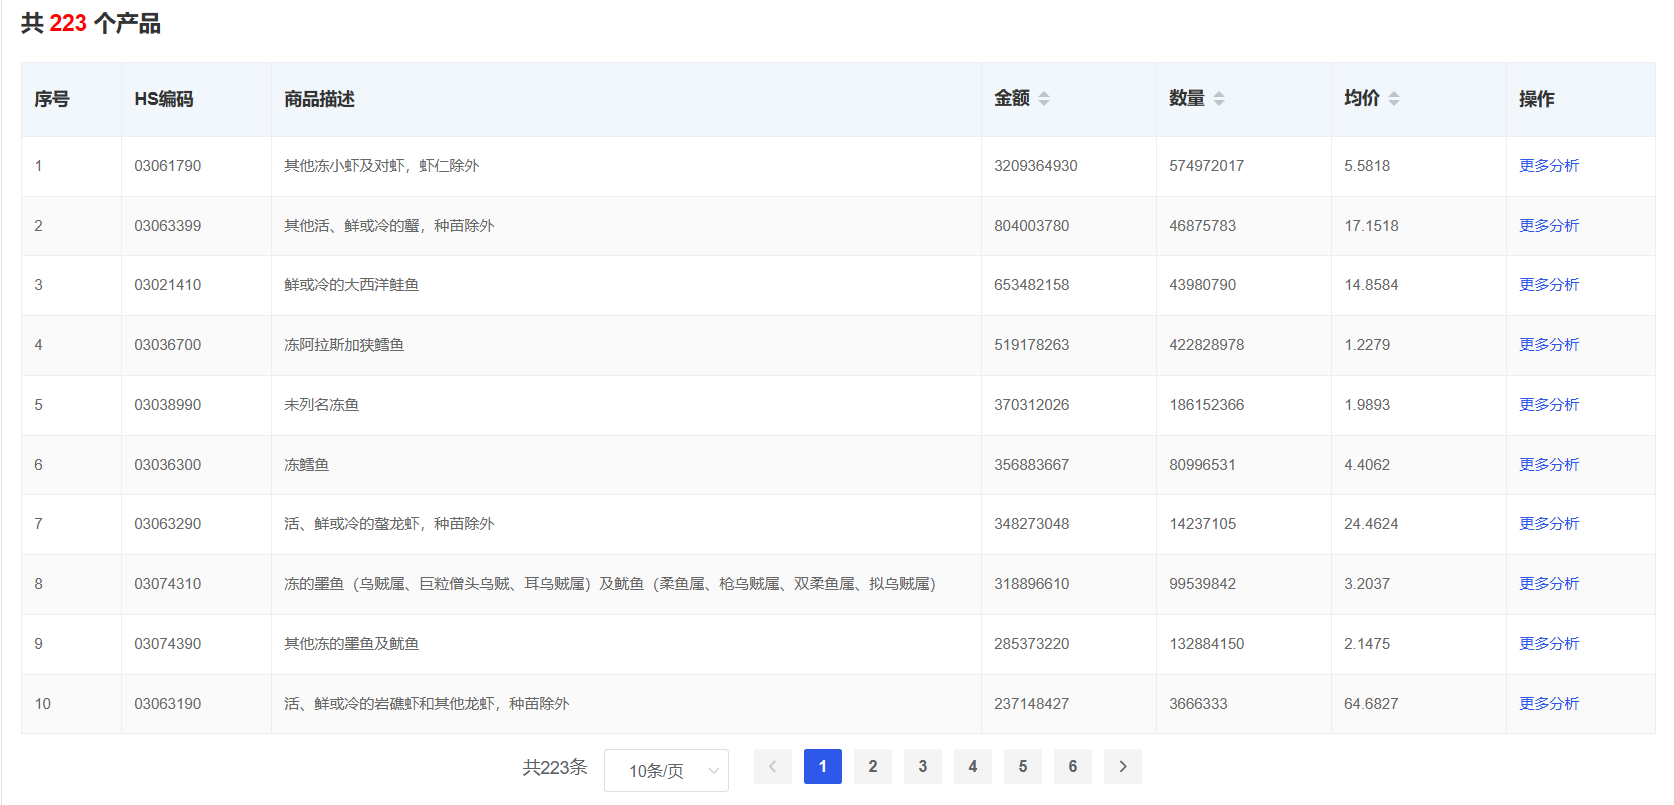Viewport: 1674px width, 805px height.
Task: Click the 数量 column header label
Action: pos(1187,98)
